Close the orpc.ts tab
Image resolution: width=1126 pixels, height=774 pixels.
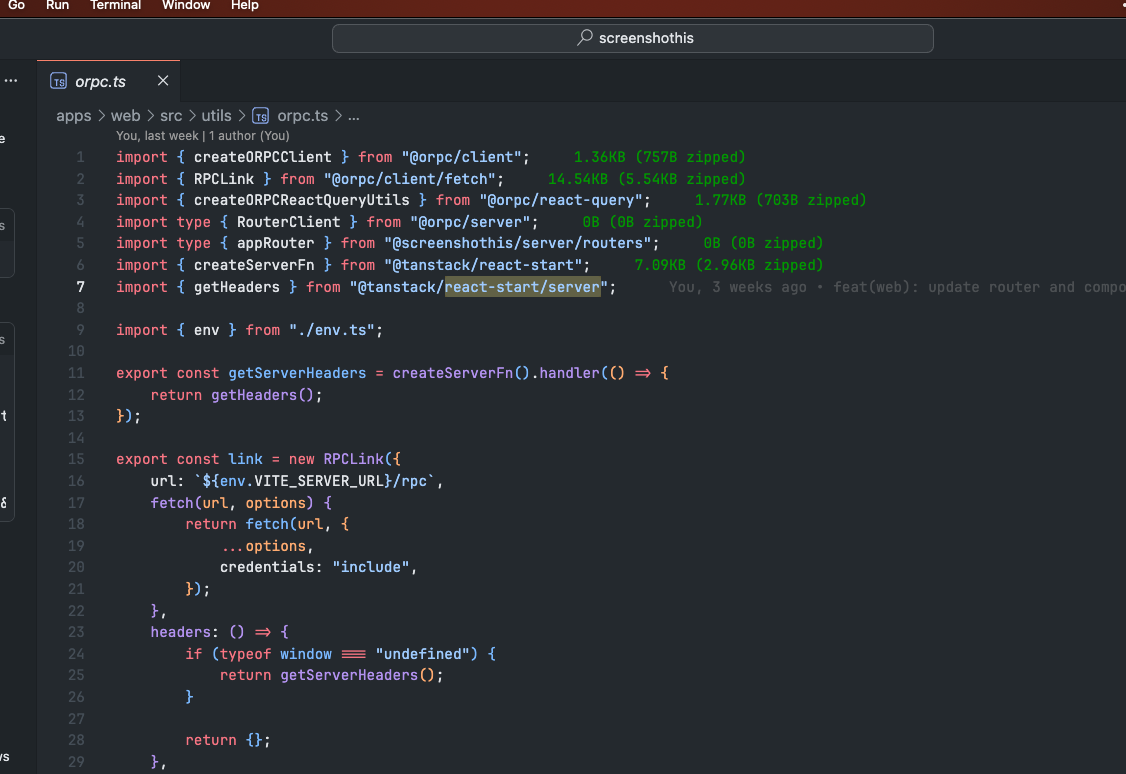(163, 81)
